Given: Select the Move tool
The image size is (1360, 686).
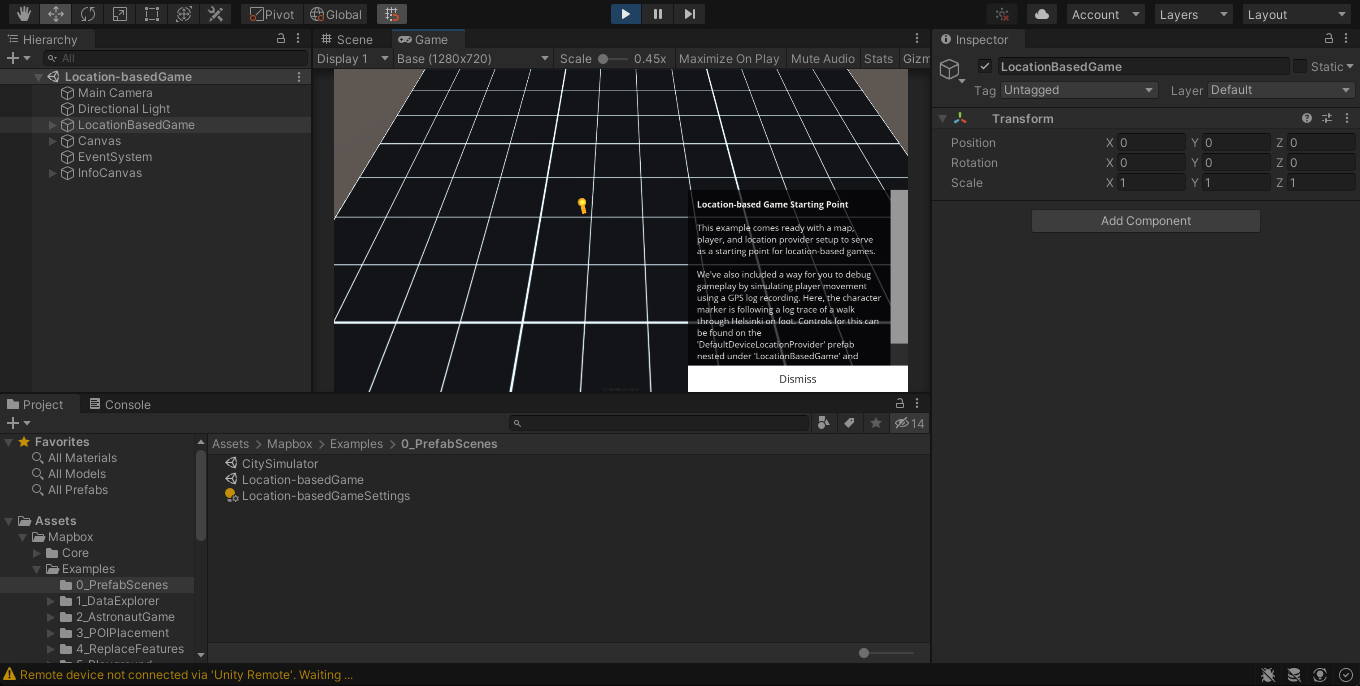Looking at the screenshot, I should 55,14.
